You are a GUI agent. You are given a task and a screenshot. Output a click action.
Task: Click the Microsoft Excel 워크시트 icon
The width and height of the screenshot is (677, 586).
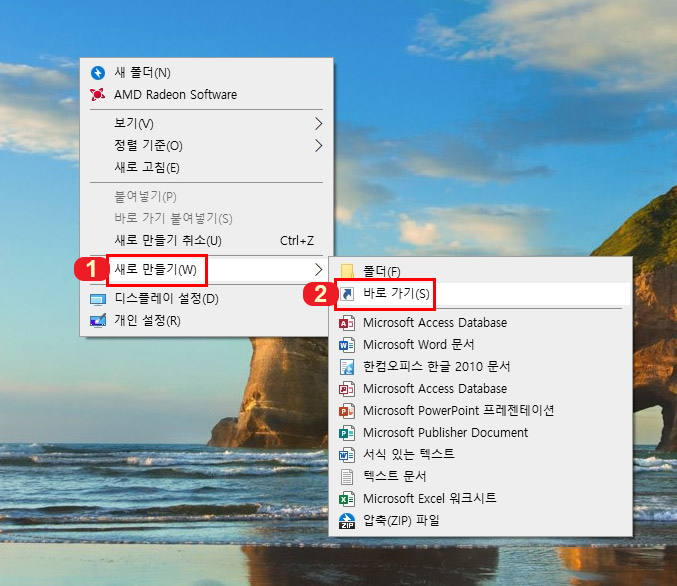pyautogui.click(x=347, y=499)
